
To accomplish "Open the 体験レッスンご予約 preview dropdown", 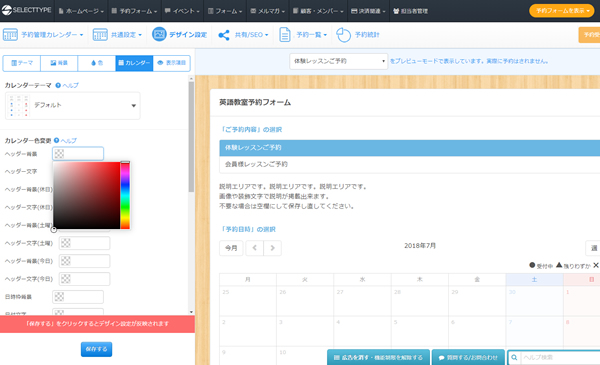I will tap(339, 61).
